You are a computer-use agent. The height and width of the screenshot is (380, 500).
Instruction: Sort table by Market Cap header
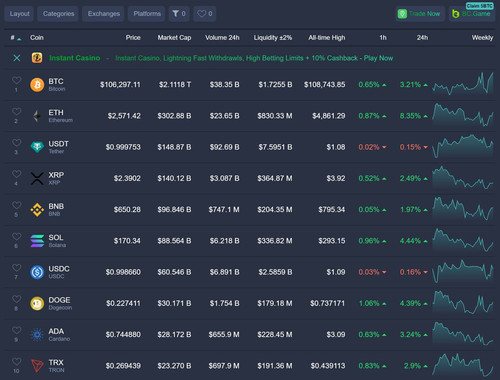[174, 38]
